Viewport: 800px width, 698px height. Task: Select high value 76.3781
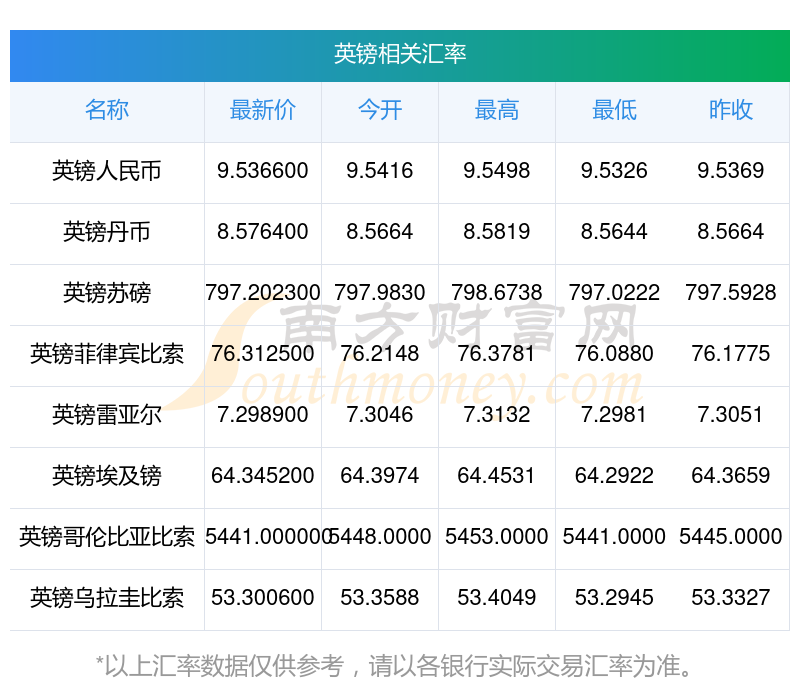(496, 354)
